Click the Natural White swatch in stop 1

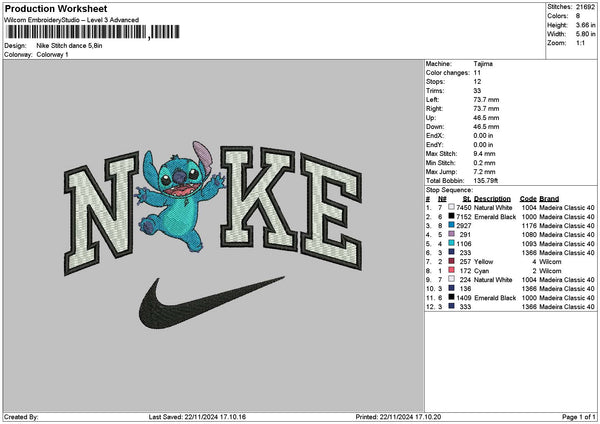coord(452,207)
